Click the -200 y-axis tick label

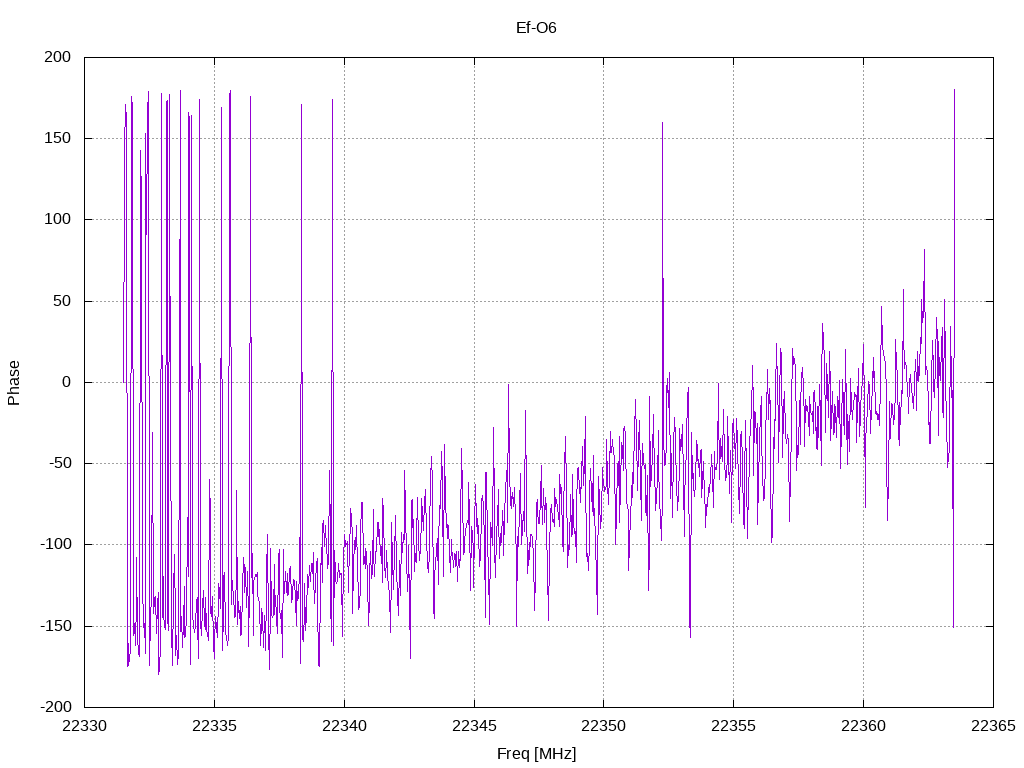pyautogui.click(x=56, y=707)
